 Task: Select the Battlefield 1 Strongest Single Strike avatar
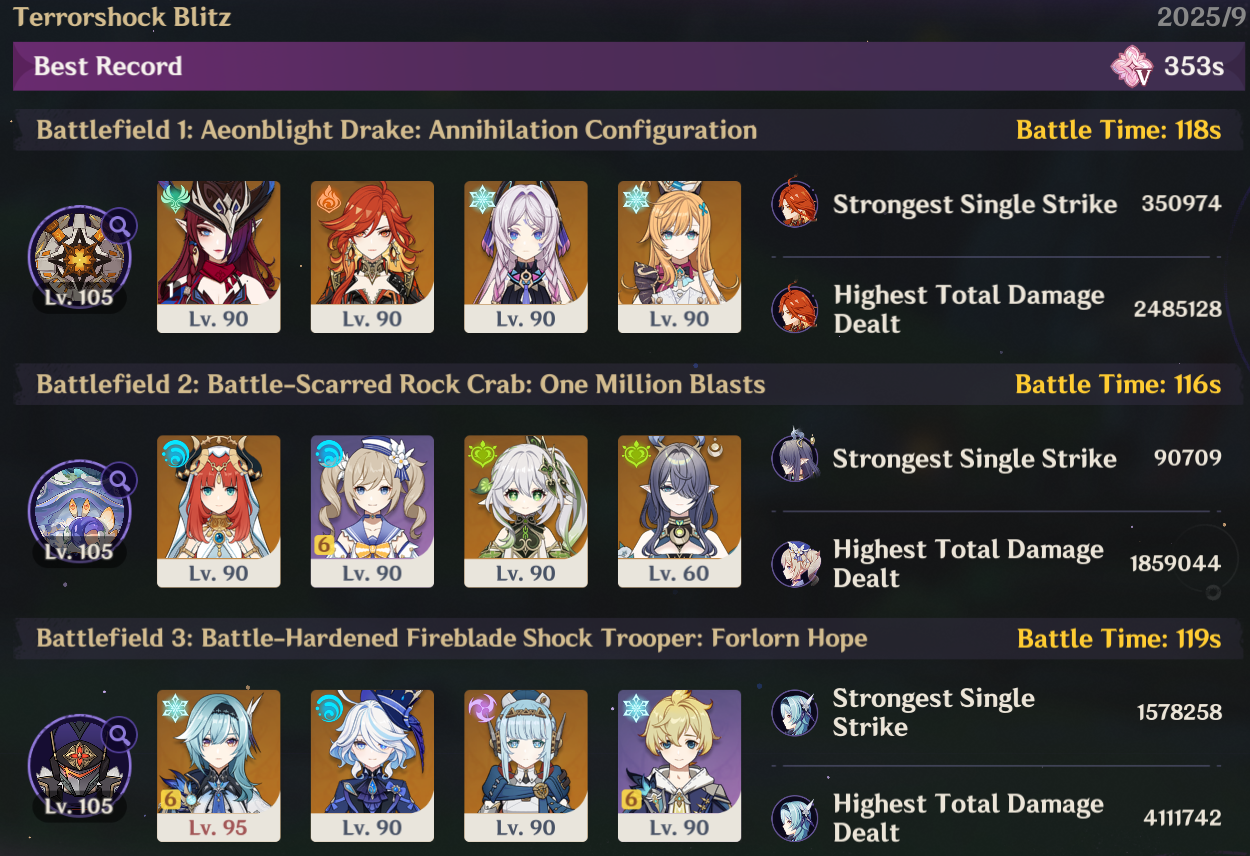(x=795, y=204)
